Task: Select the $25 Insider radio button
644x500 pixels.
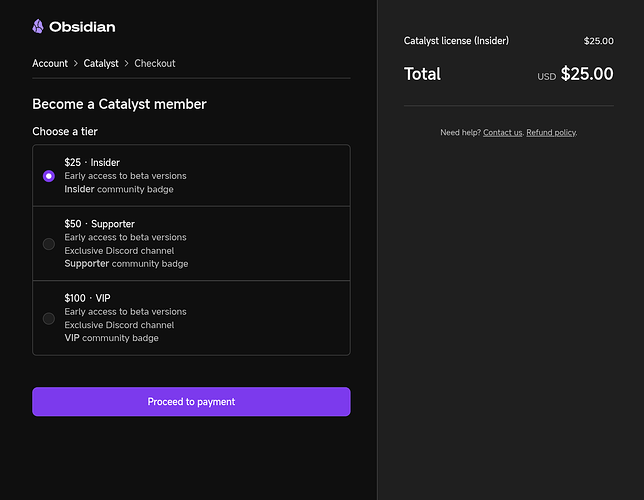Action: [x=49, y=176]
